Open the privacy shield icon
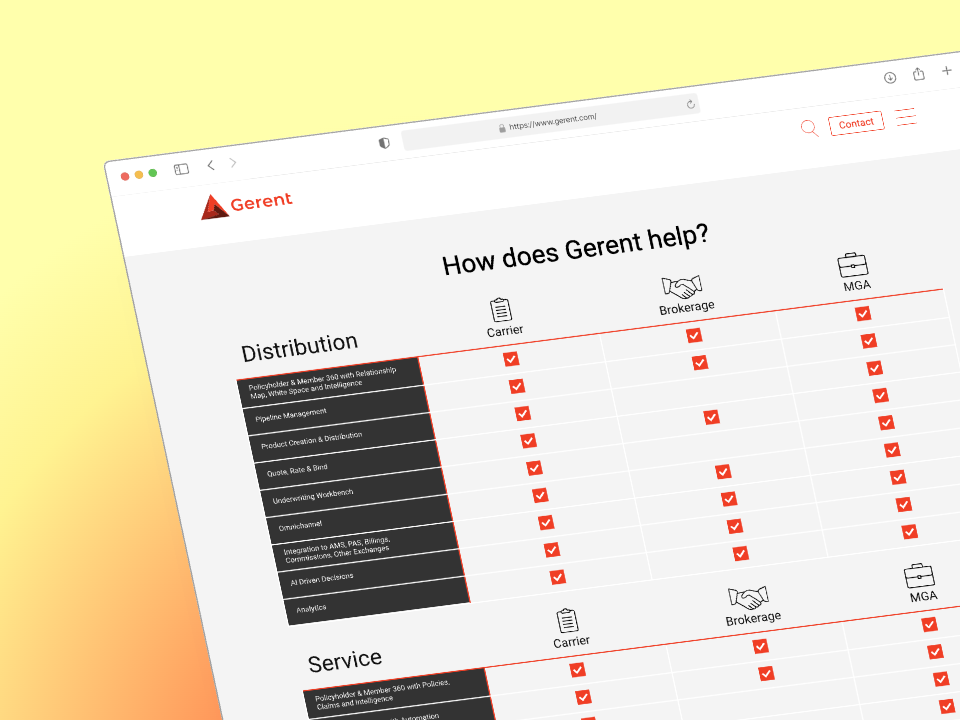The width and height of the screenshot is (960, 720). pos(384,143)
